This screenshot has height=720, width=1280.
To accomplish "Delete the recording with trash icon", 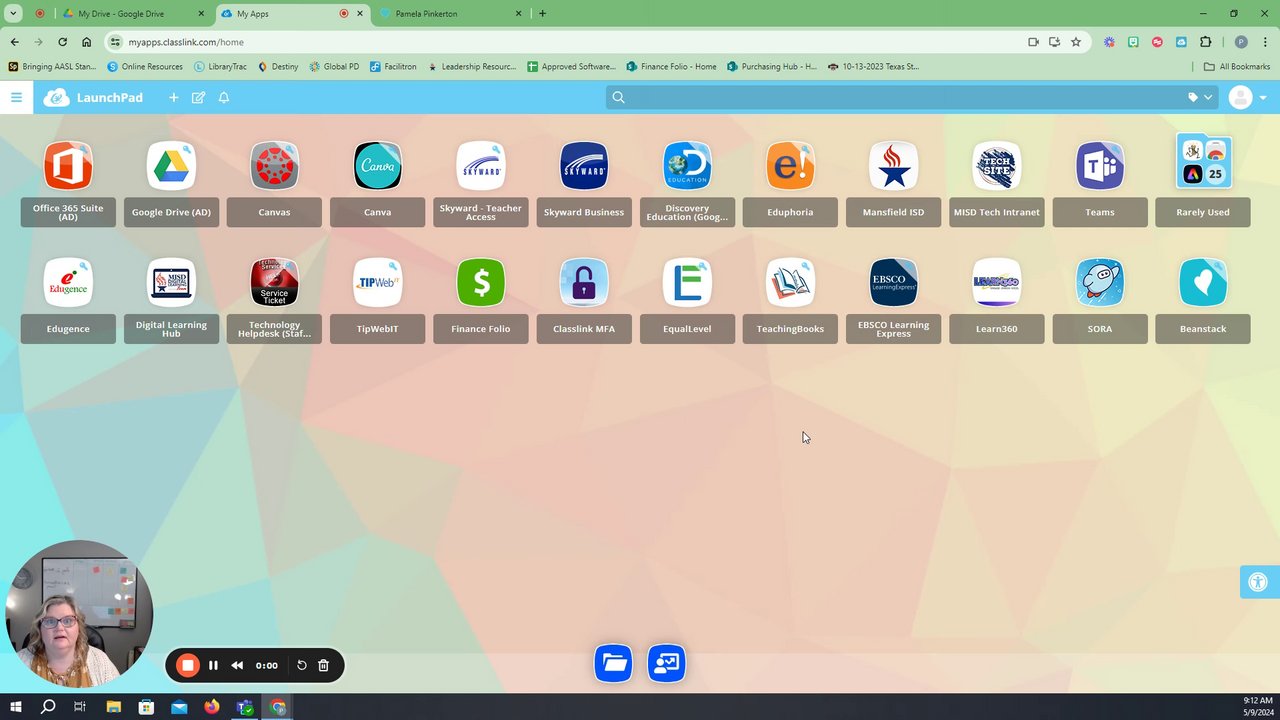I will (x=323, y=665).
